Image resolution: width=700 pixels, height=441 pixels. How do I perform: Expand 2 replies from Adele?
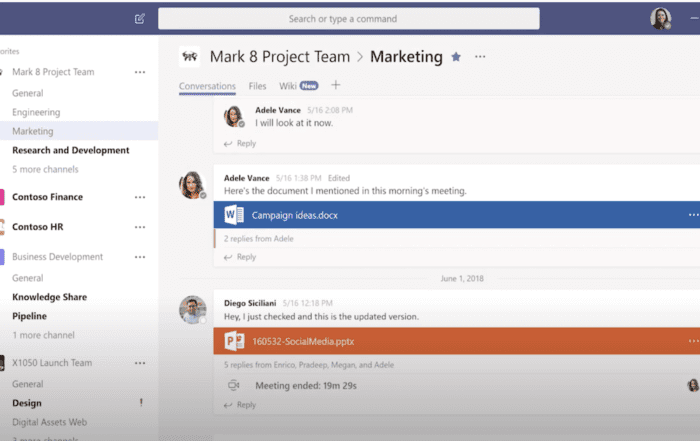pyautogui.click(x=258, y=238)
